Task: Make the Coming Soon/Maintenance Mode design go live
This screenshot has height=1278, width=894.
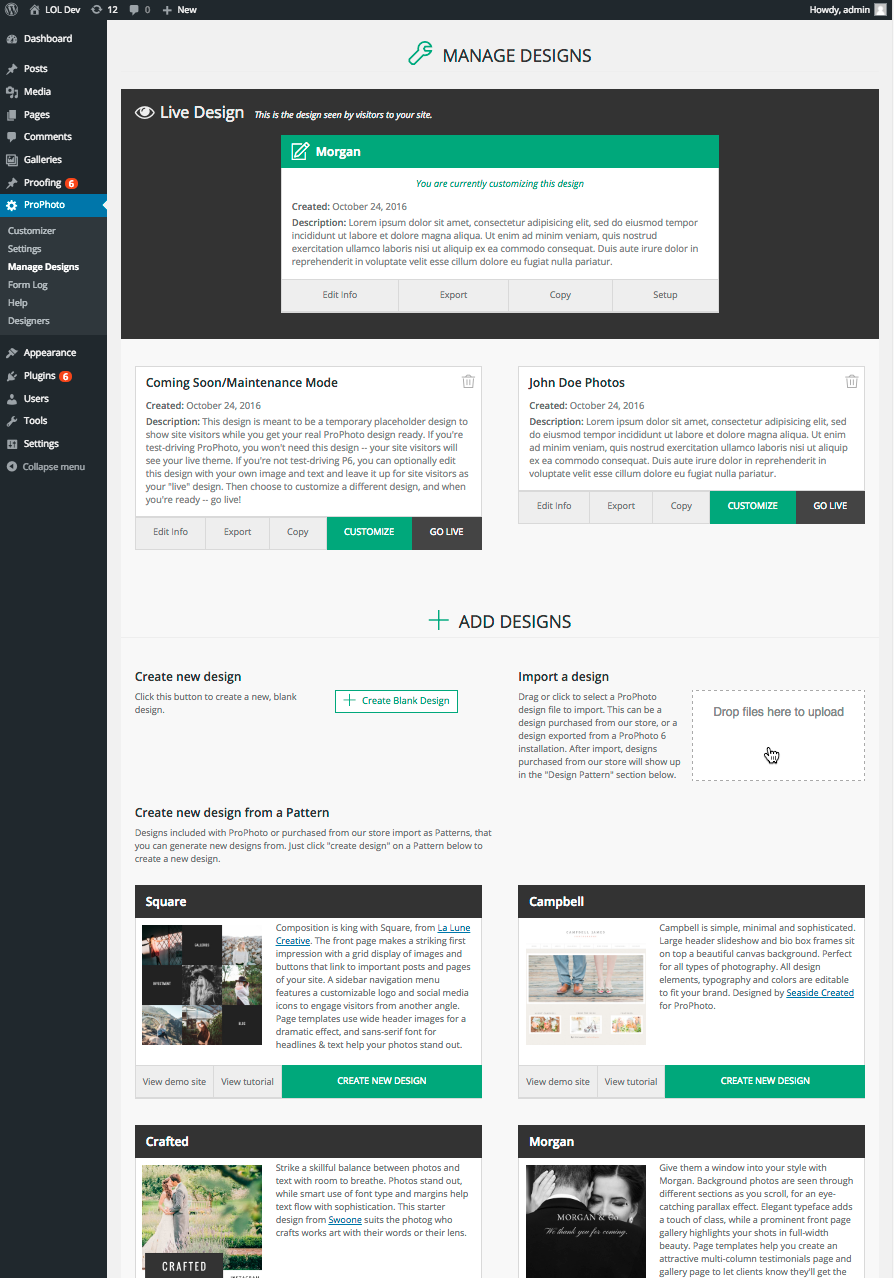Action: pos(447,533)
